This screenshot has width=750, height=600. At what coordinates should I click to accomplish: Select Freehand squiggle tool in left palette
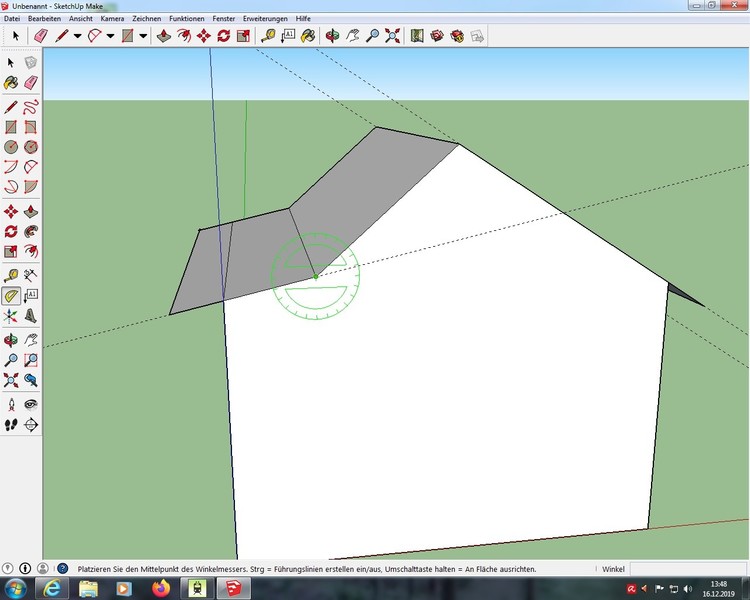(x=31, y=107)
